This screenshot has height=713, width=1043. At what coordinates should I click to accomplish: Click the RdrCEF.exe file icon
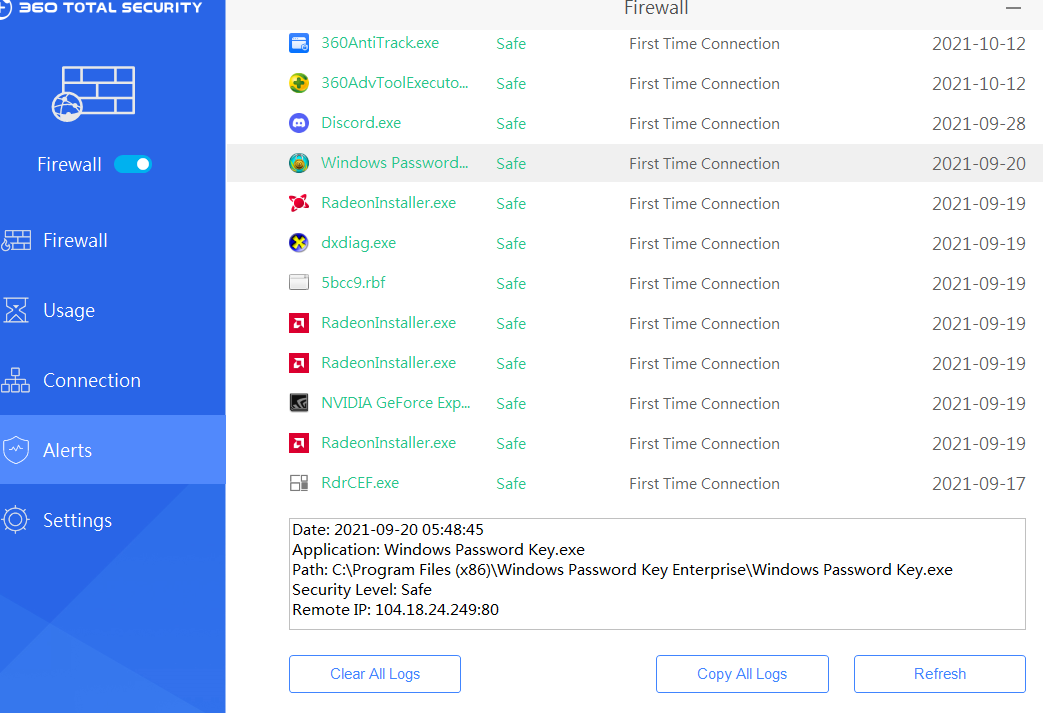pyautogui.click(x=299, y=483)
